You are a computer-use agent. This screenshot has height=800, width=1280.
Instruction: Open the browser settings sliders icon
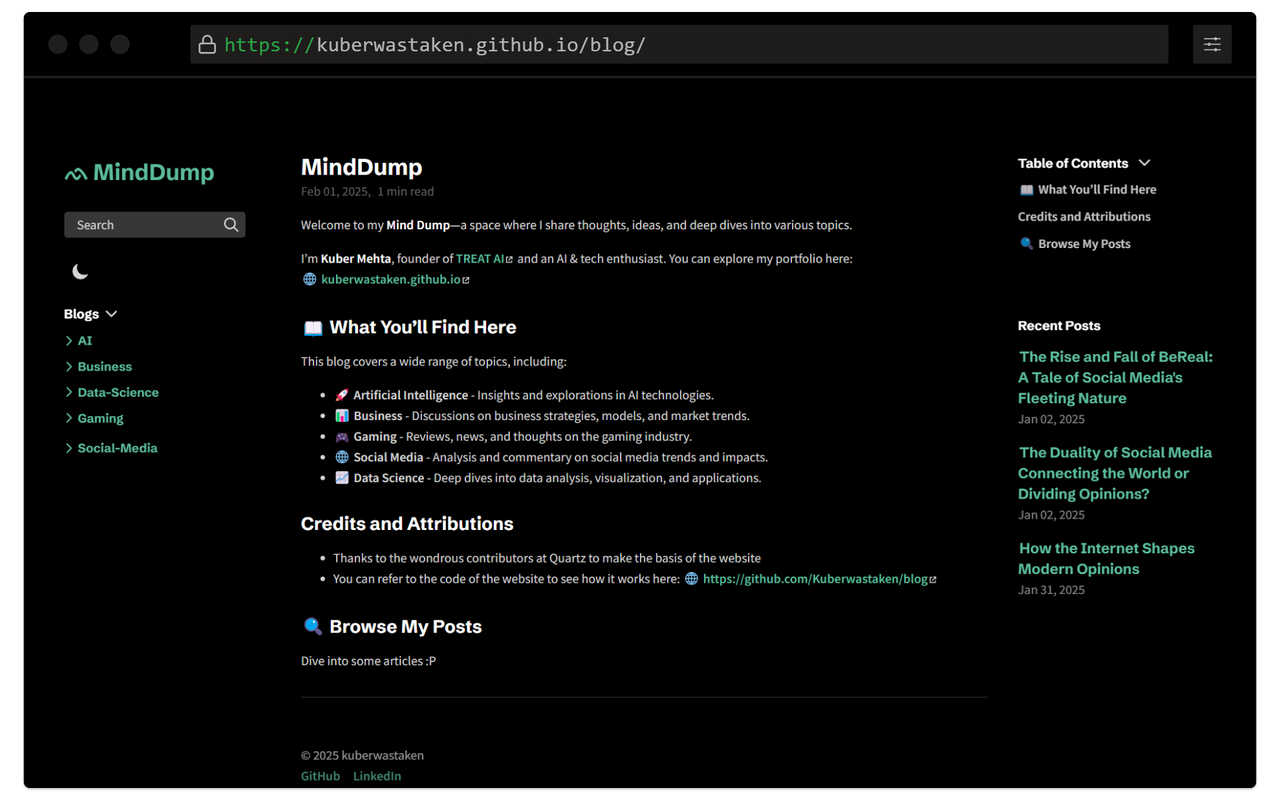coord(1212,44)
